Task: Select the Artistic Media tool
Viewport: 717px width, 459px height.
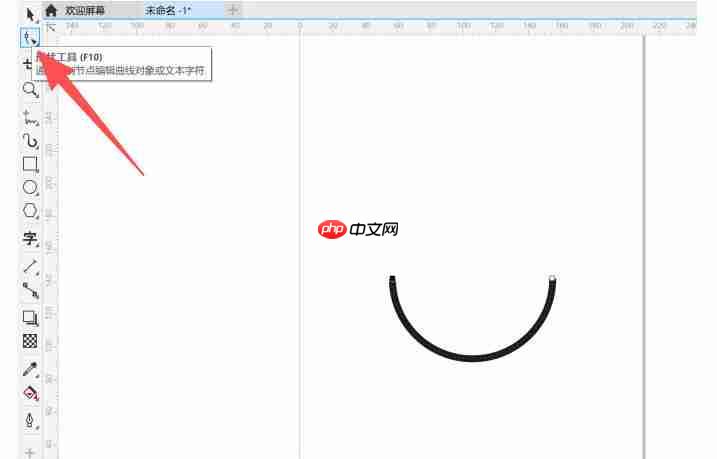Action: tap(30, 141)
